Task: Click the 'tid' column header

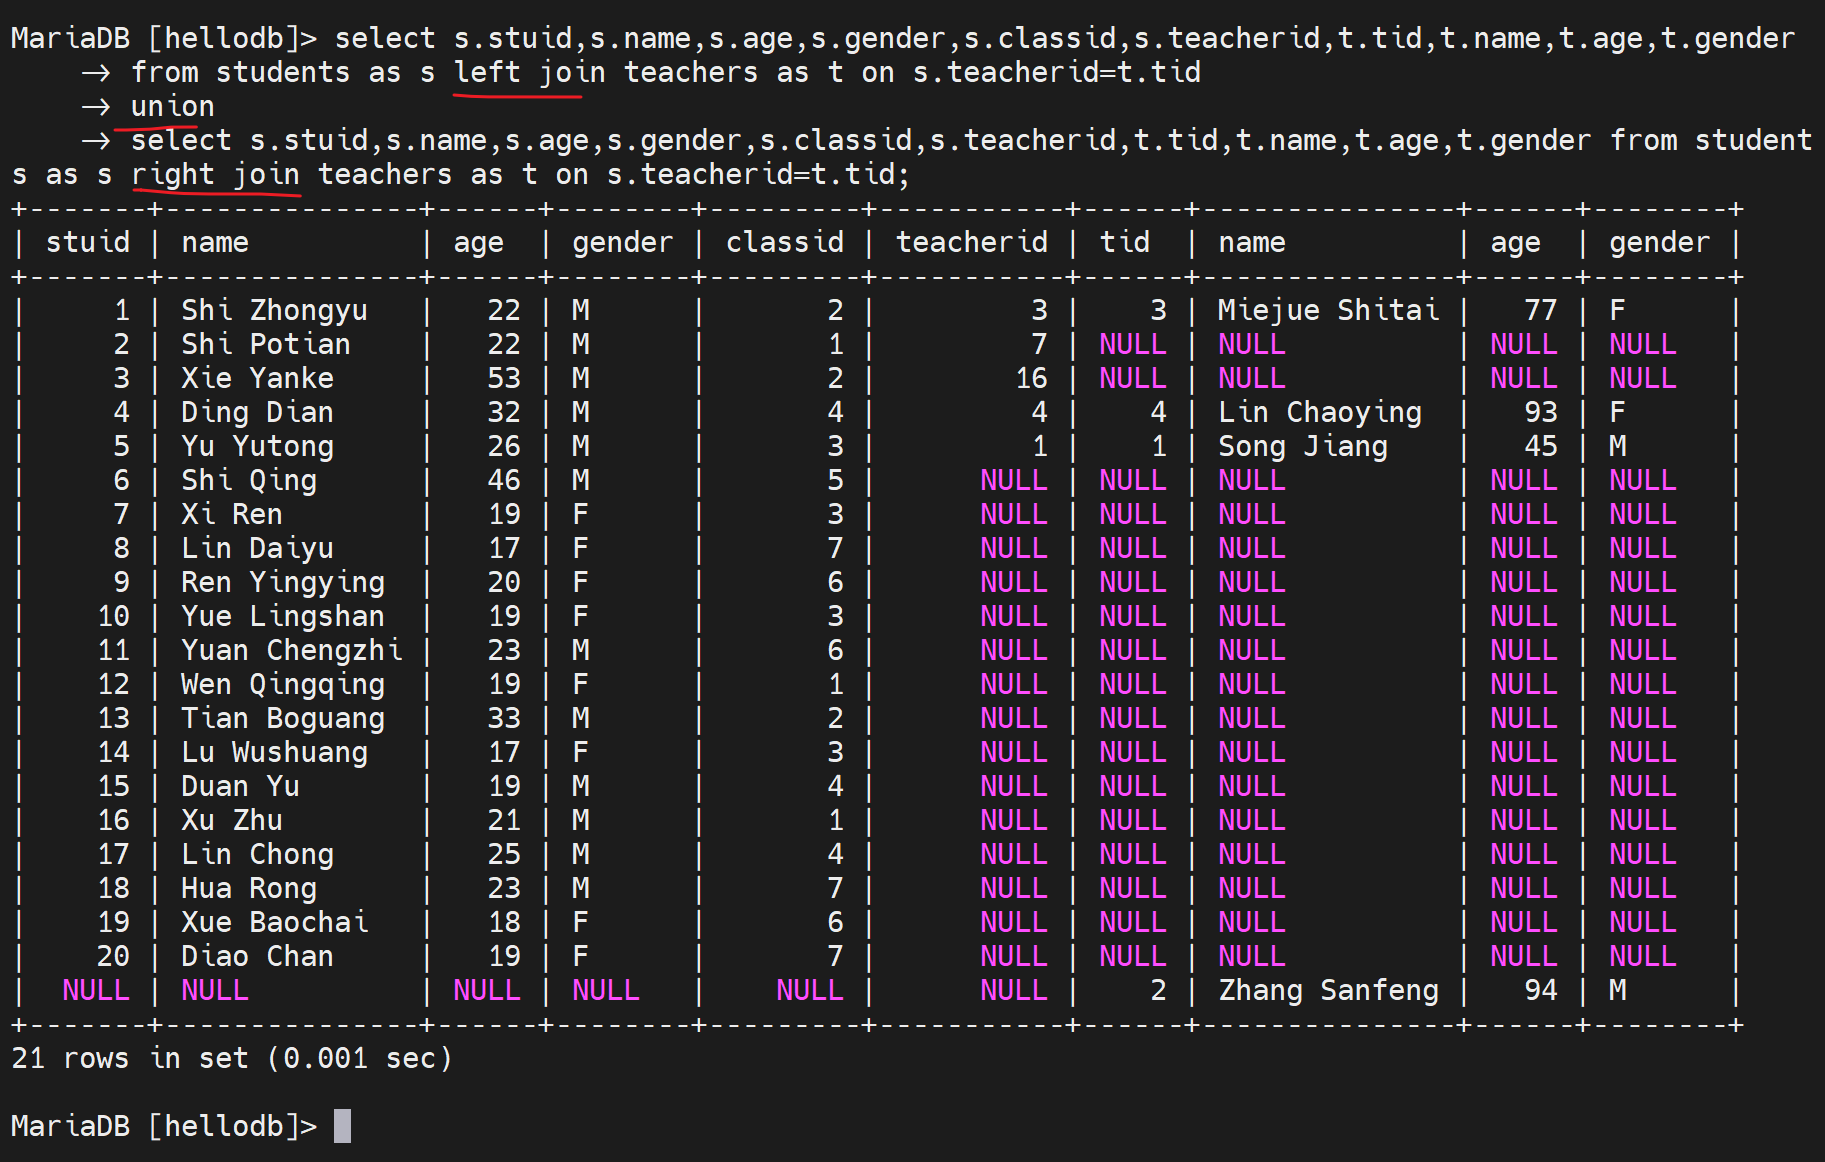Action: (x=1125, y=243)
